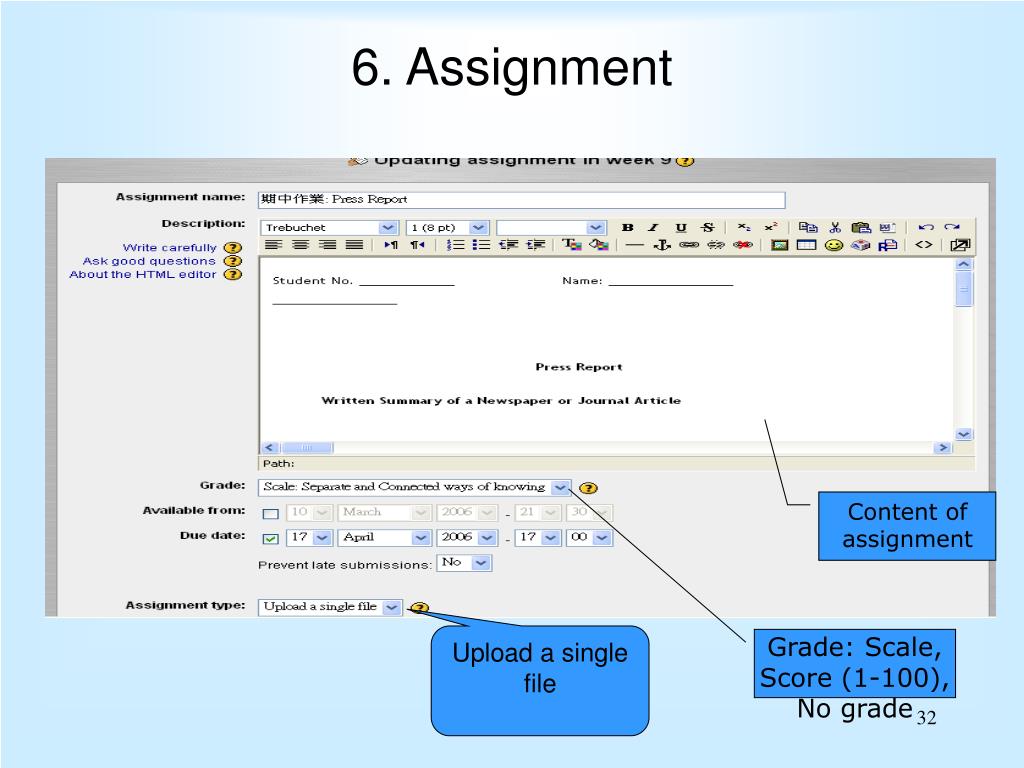The height and width of the screenshot is (768, 1024).
Task: Justify the text fully
Action: 355,245
